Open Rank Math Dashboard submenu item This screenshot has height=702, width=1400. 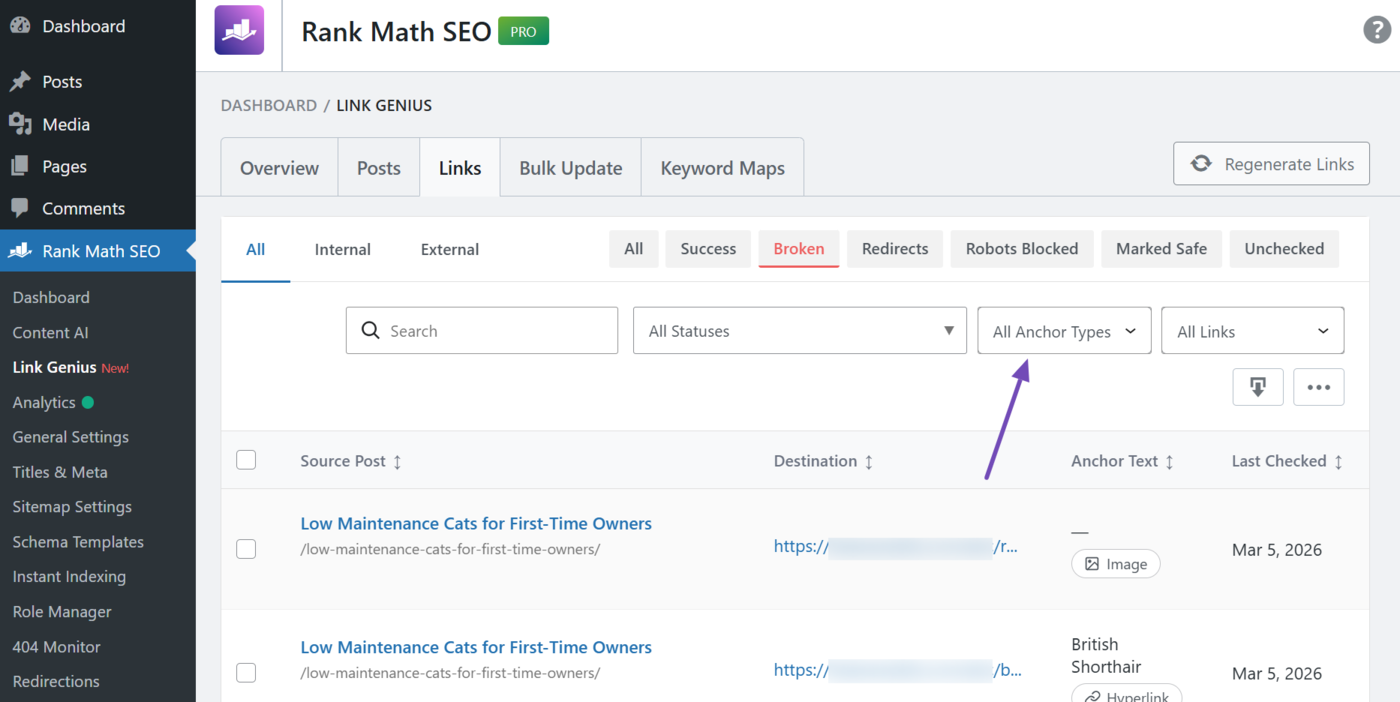pyautogui.click(x=51, y=297)
